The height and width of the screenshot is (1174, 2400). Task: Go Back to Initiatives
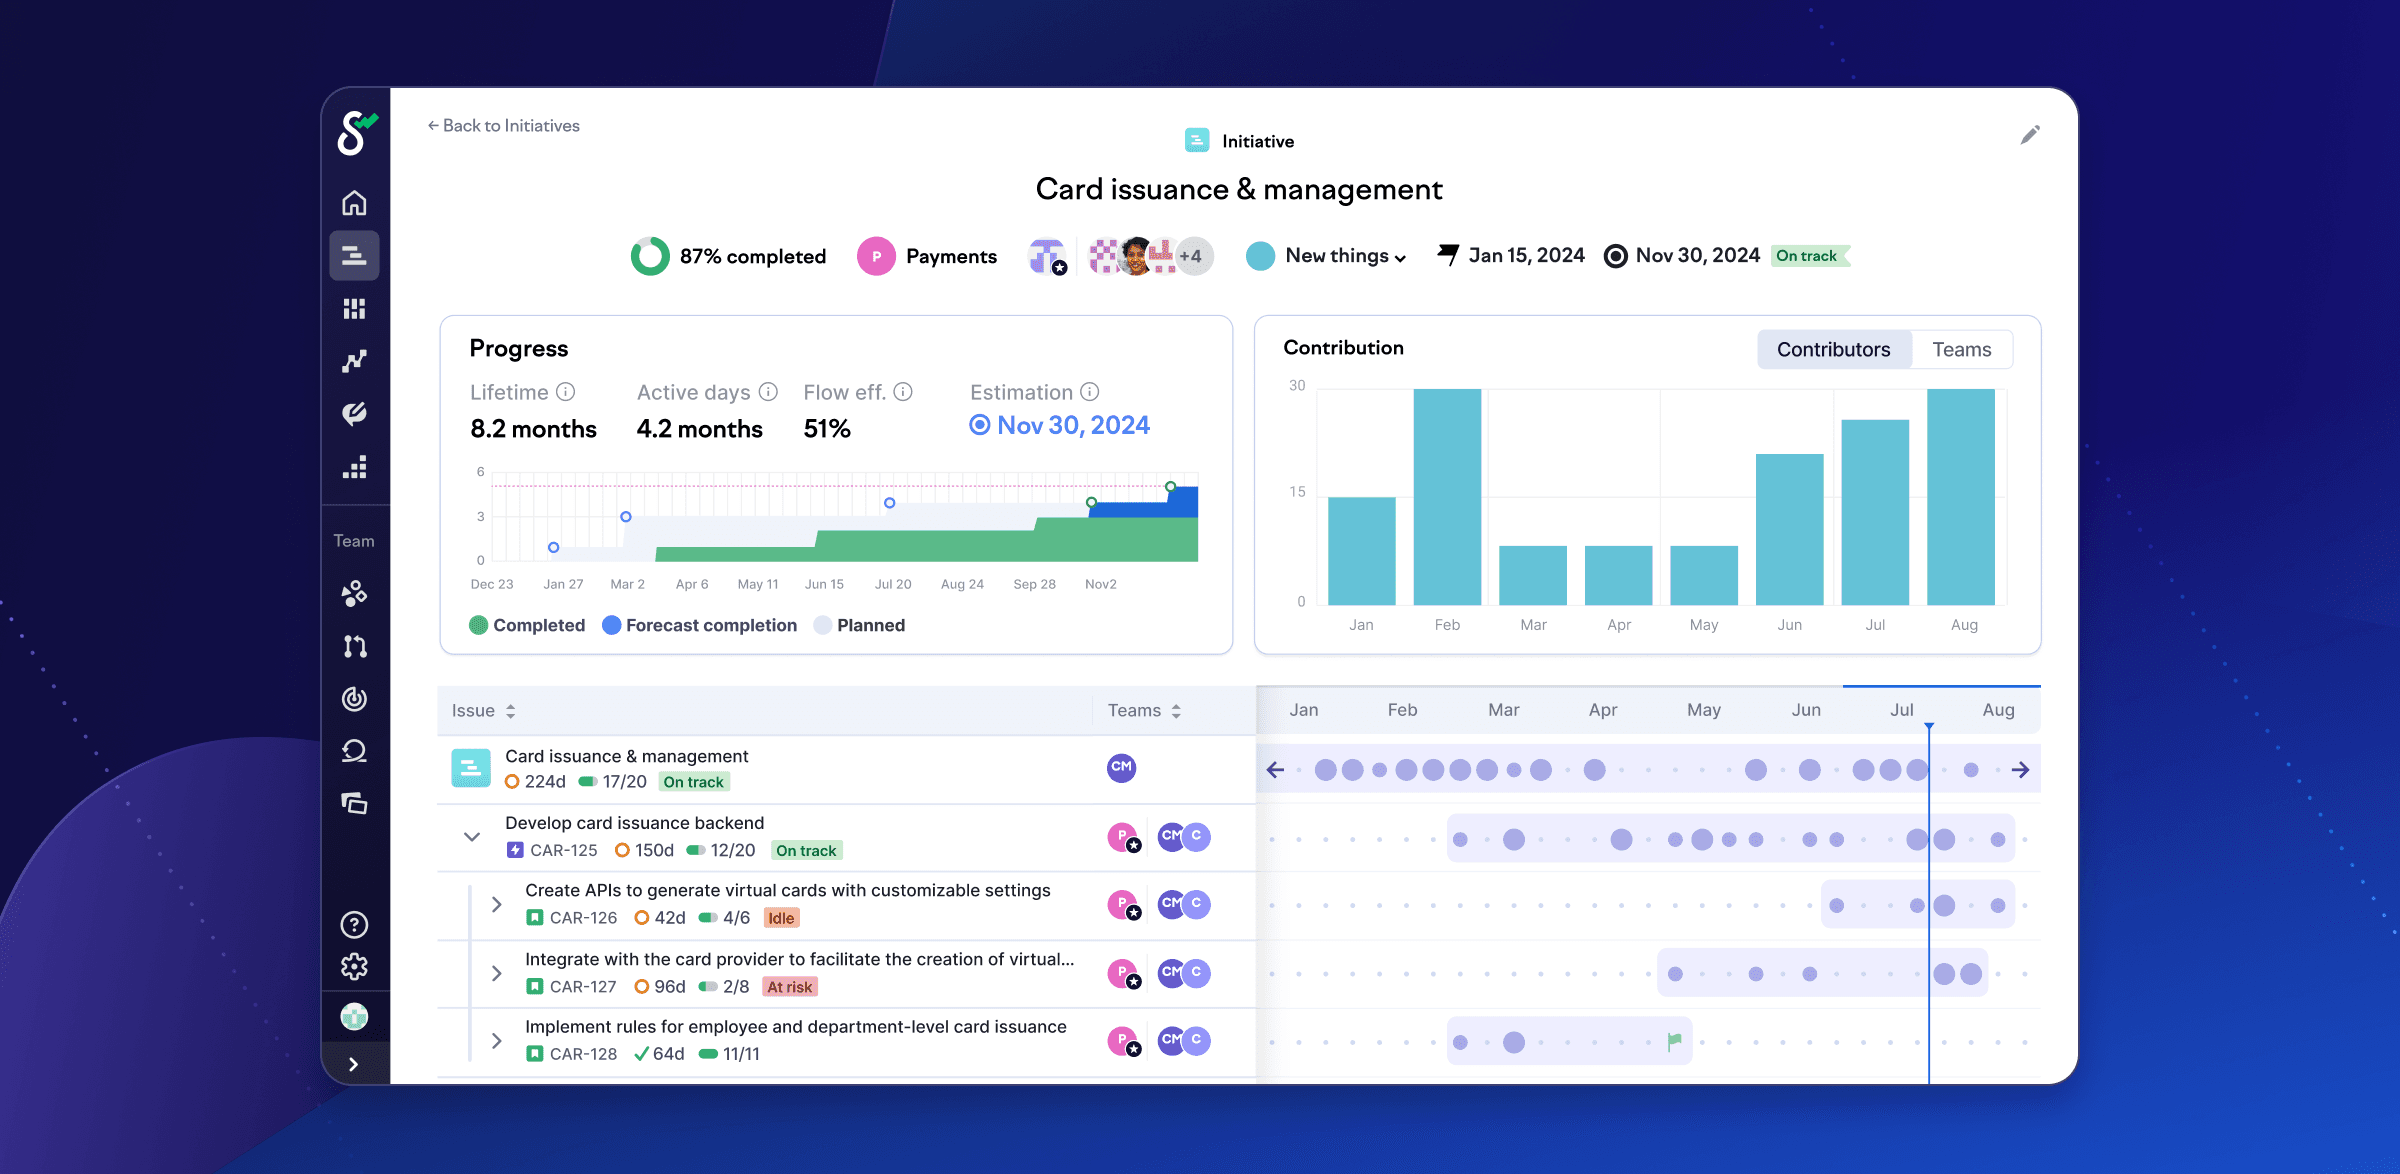[503, 126]
